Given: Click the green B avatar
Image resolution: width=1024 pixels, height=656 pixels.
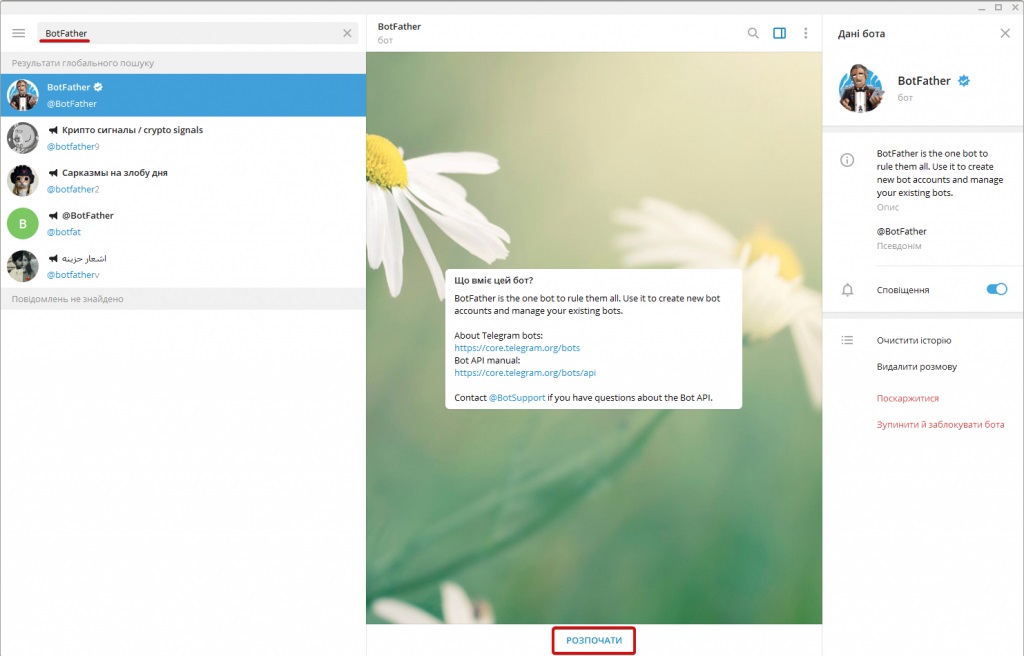Looking at the screenshot, I should [23, 223].
